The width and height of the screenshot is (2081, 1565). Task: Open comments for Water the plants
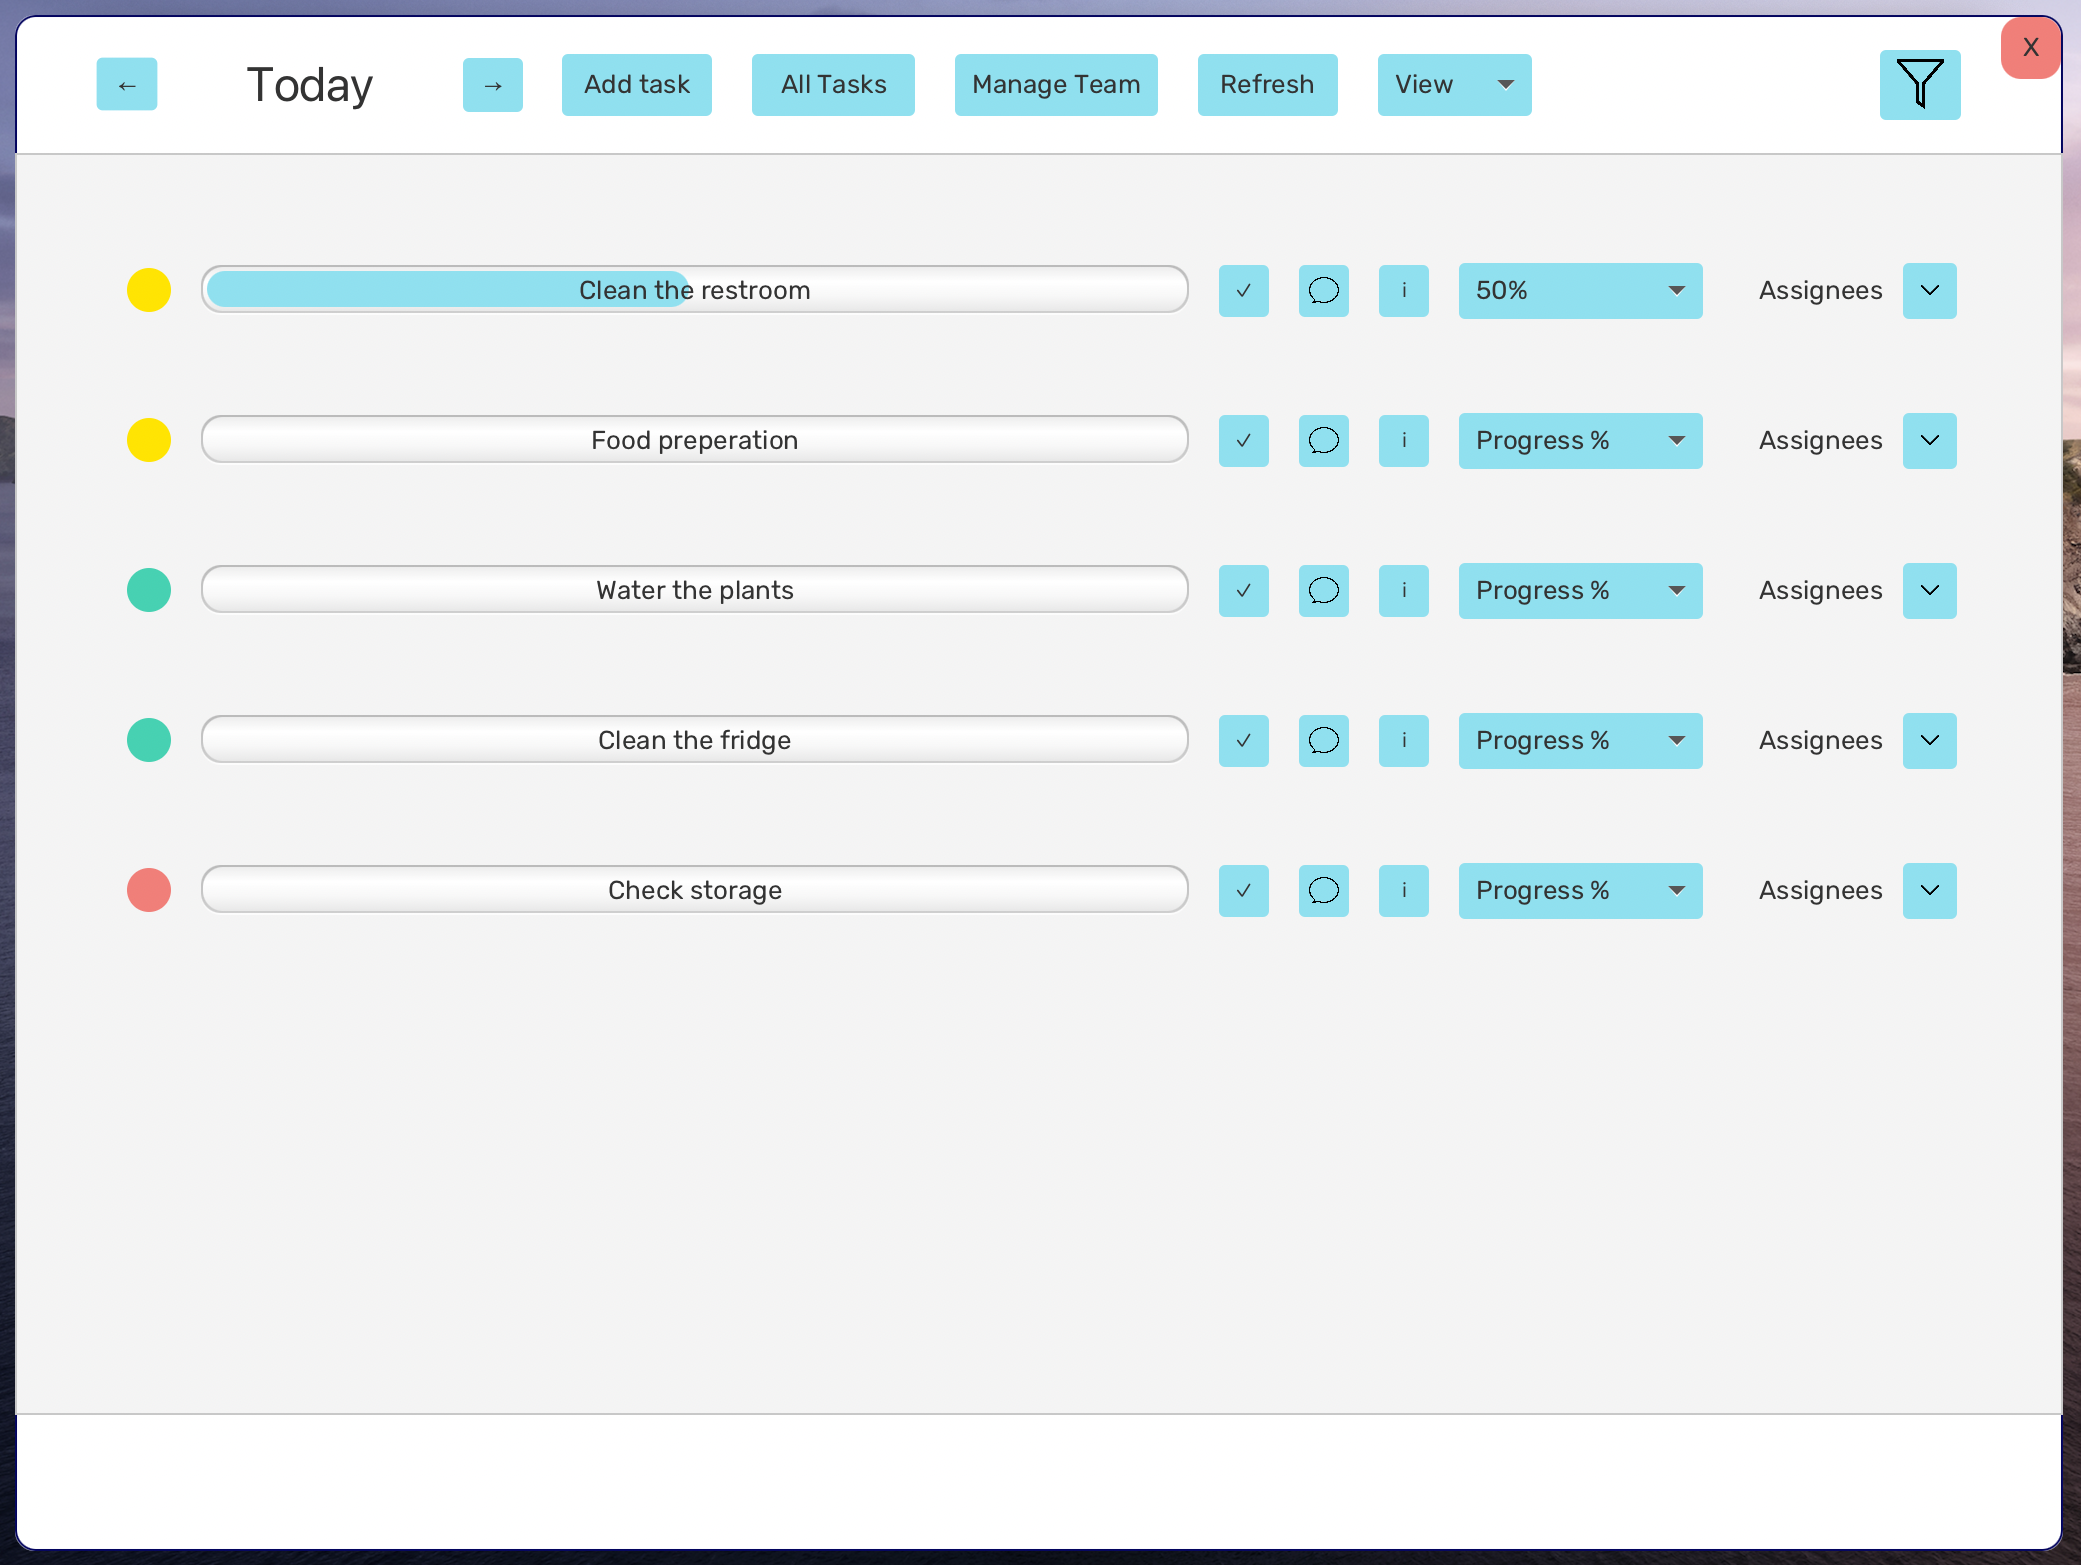[x=1323, y=591]
